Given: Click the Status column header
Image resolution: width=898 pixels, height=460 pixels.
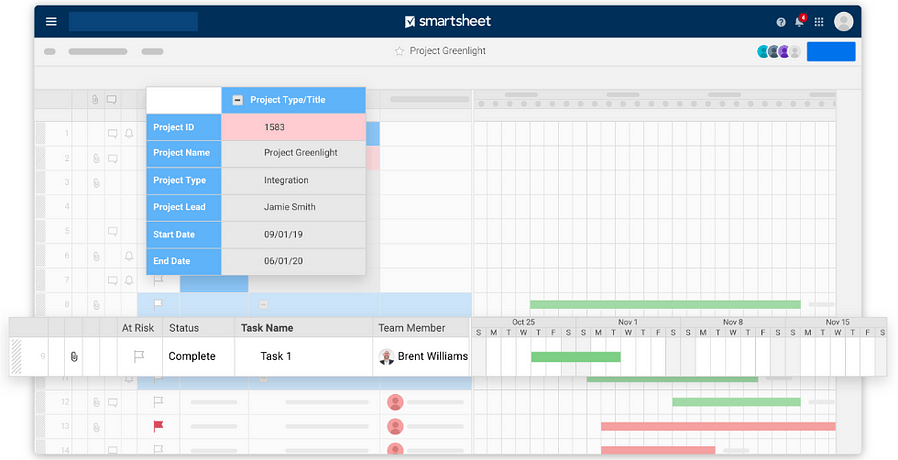Looking at the screenshot, I should click(x=199, y=328).
